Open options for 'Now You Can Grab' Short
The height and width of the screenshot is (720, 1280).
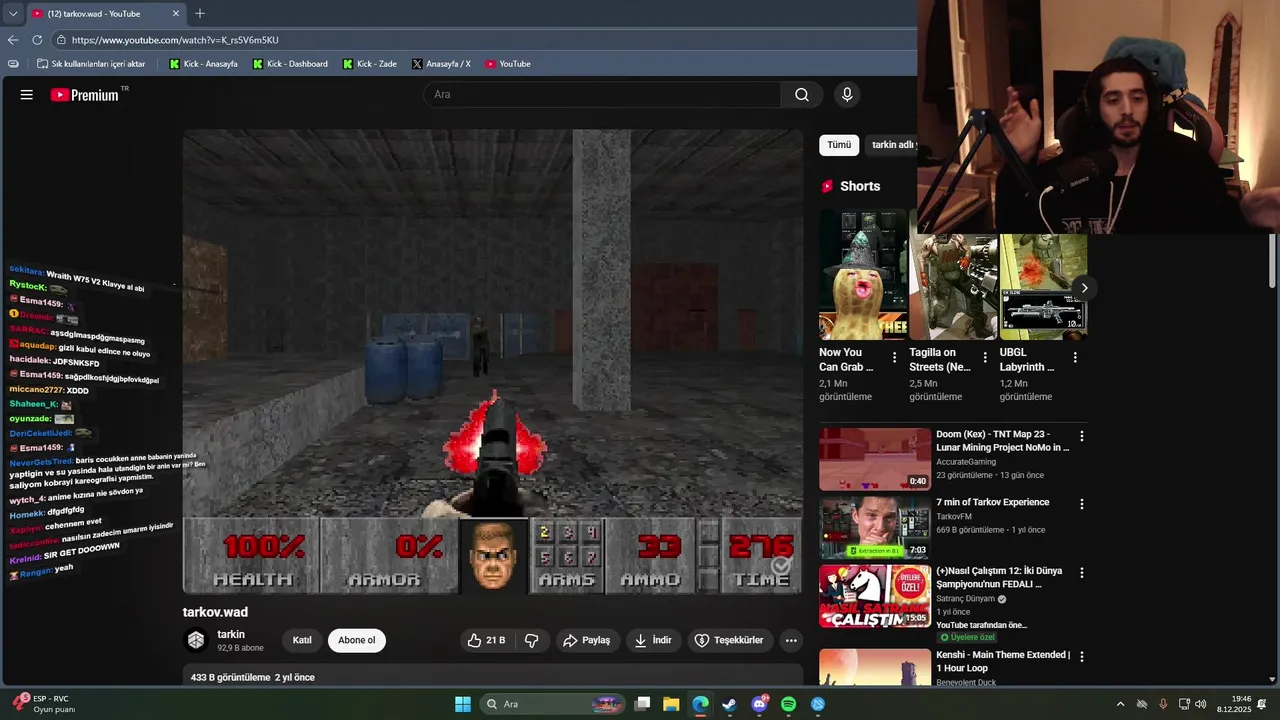[x=895, y=357]
